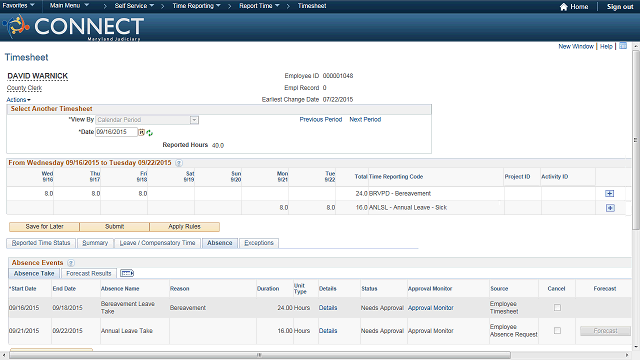Click the horizontal page scrollbar
Screen dimensions: 640x360
[260, 355]
